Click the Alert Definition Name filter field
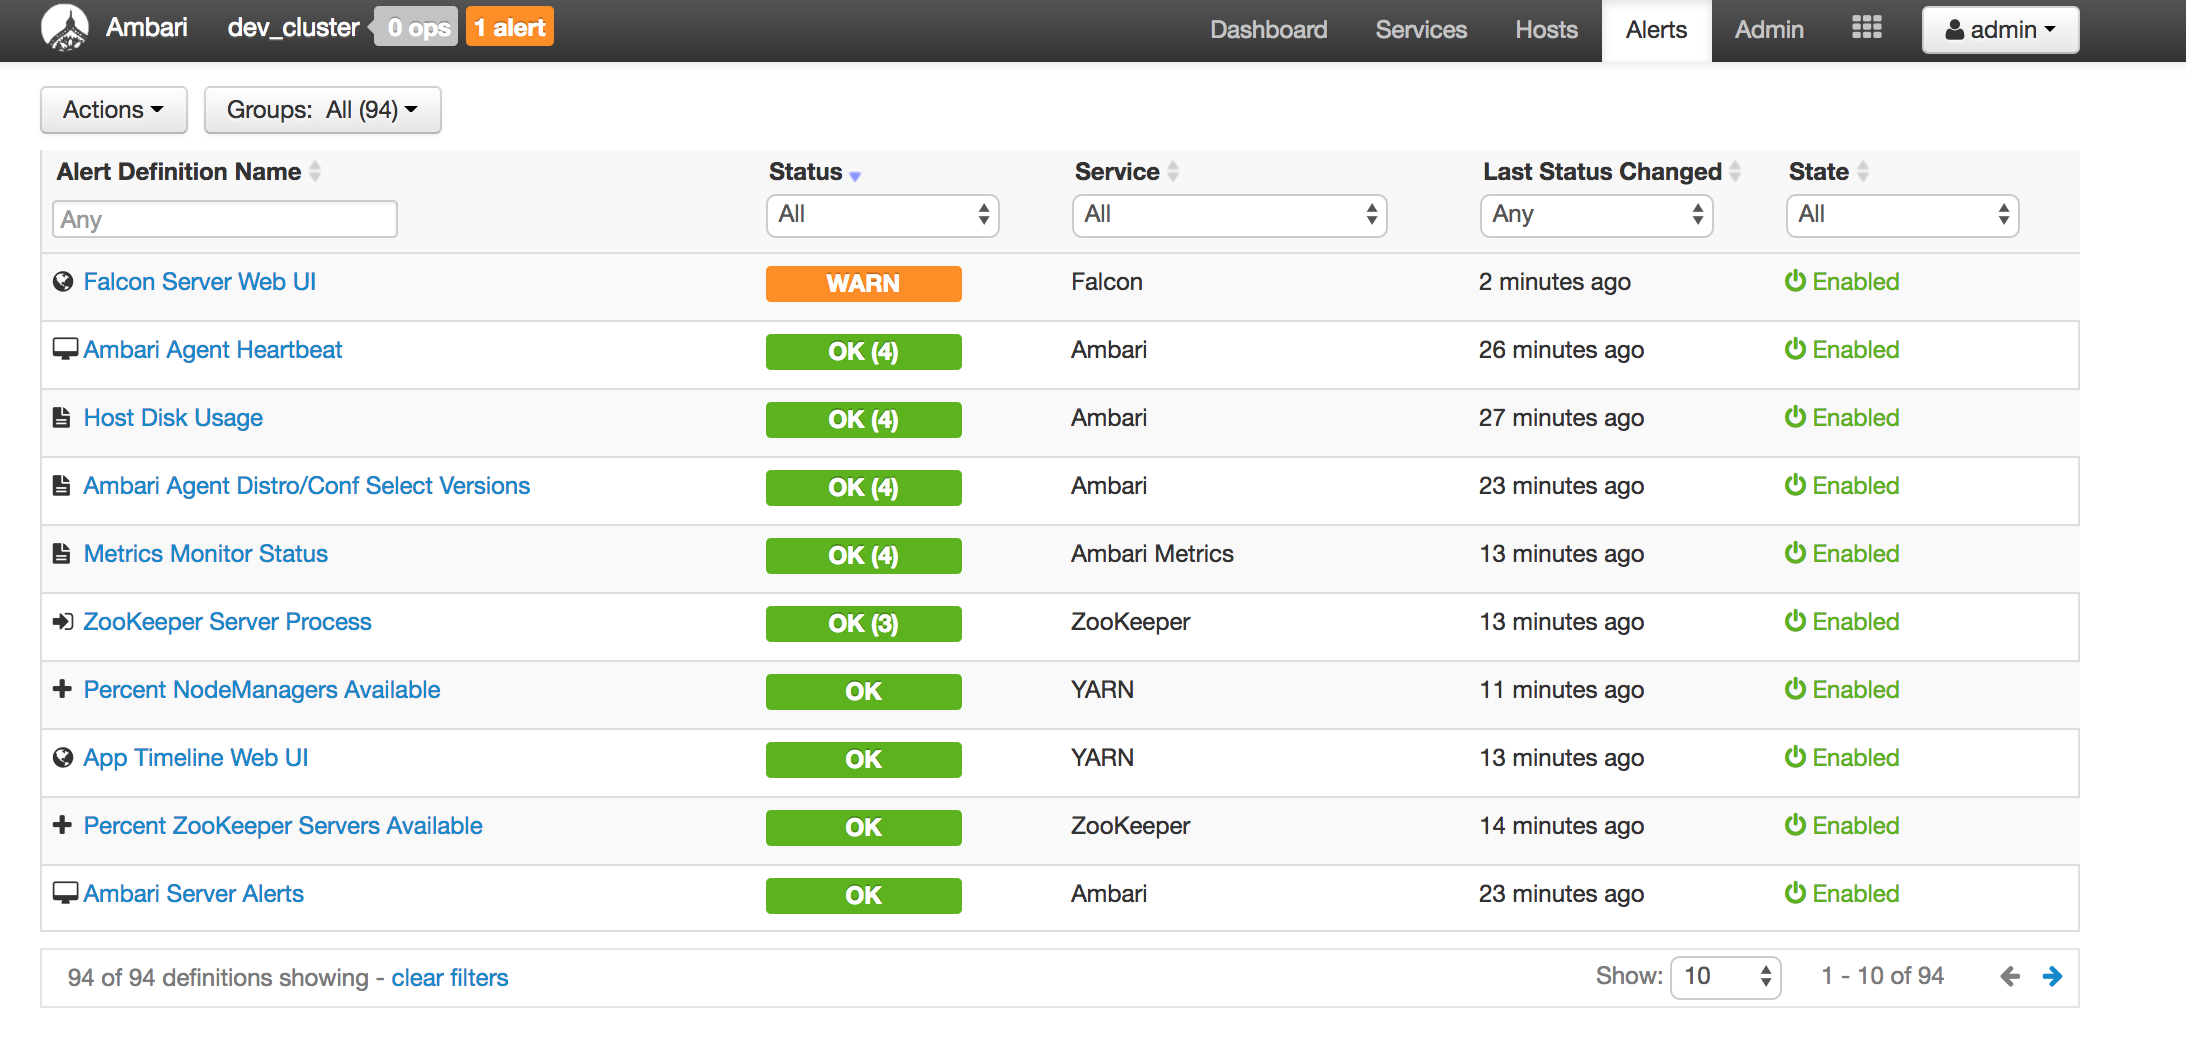The height and width of the screenshot is (1040, 2186). (224, 219)
